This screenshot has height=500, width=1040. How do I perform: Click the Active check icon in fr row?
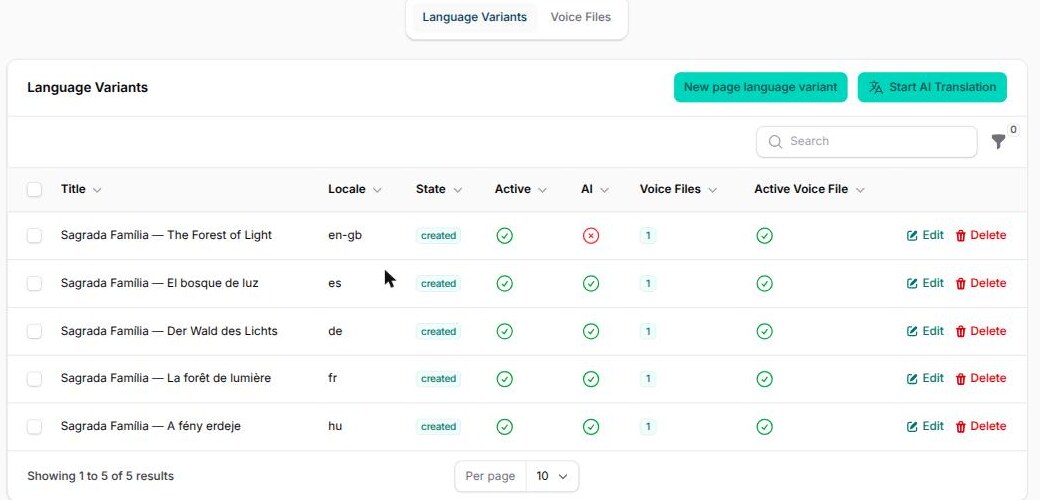pos(505,379)
